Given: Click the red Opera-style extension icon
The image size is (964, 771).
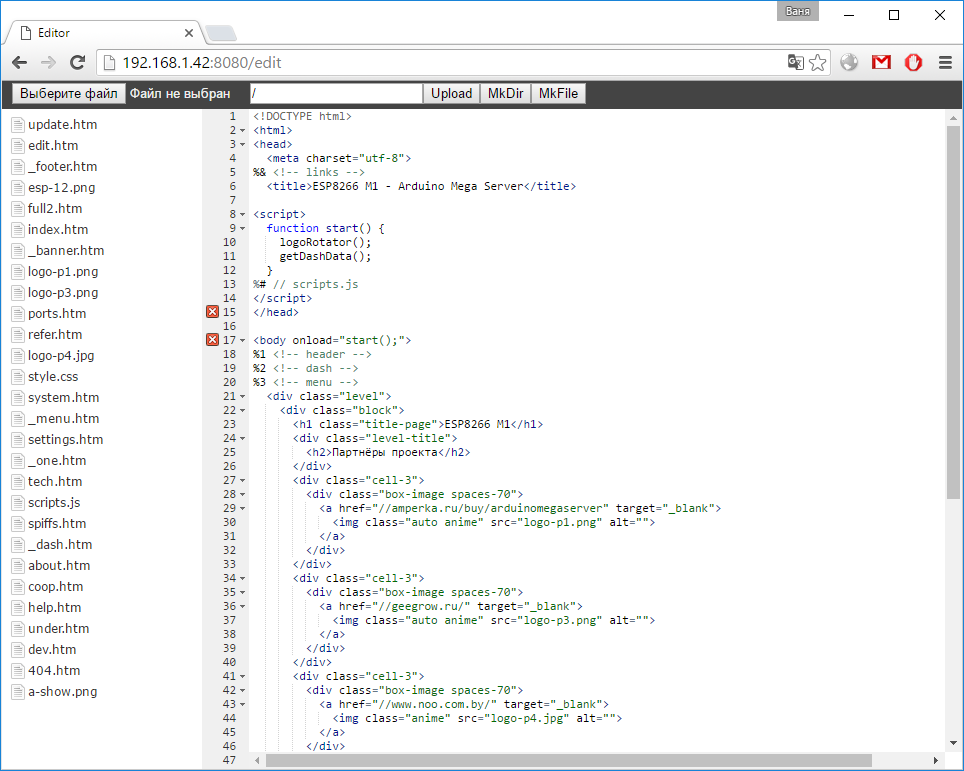Looking at the screenshot, I should pyautogui.click(x=912, y=63).
